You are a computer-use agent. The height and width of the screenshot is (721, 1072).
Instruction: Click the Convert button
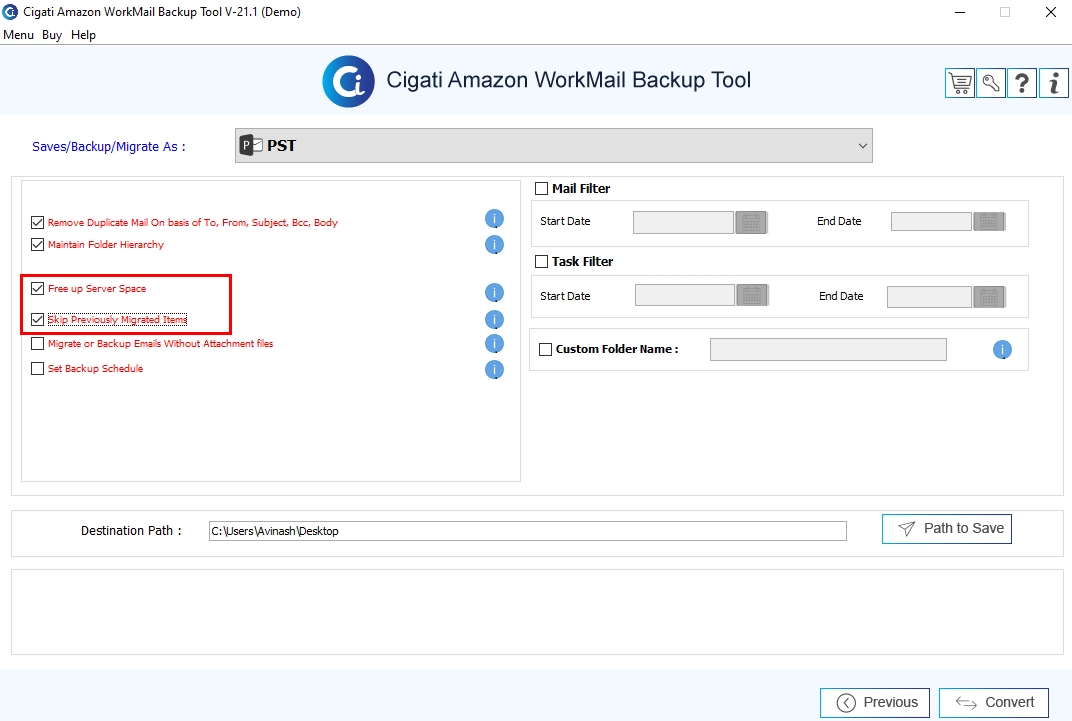[994, 703]
